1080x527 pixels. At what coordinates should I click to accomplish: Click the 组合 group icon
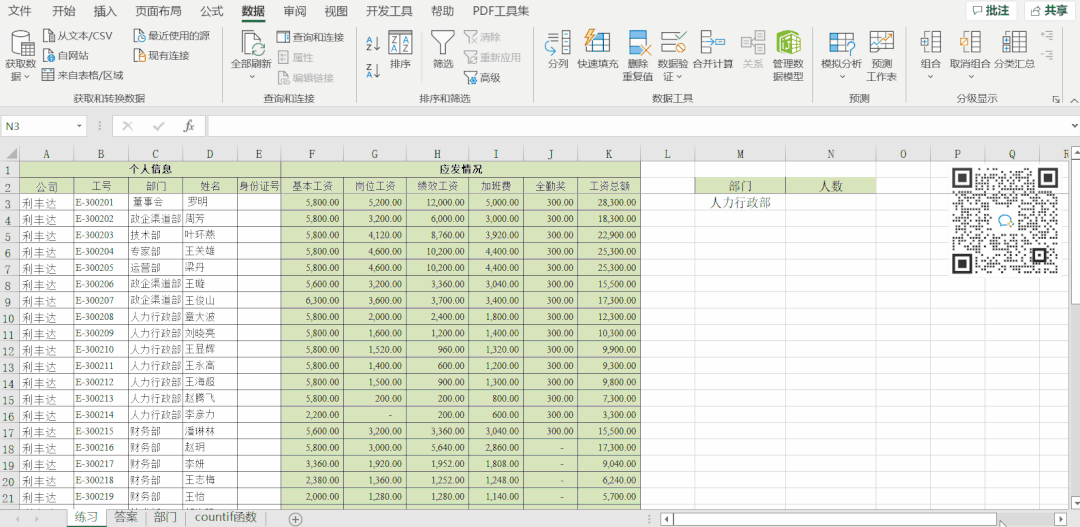click(931, 43)
